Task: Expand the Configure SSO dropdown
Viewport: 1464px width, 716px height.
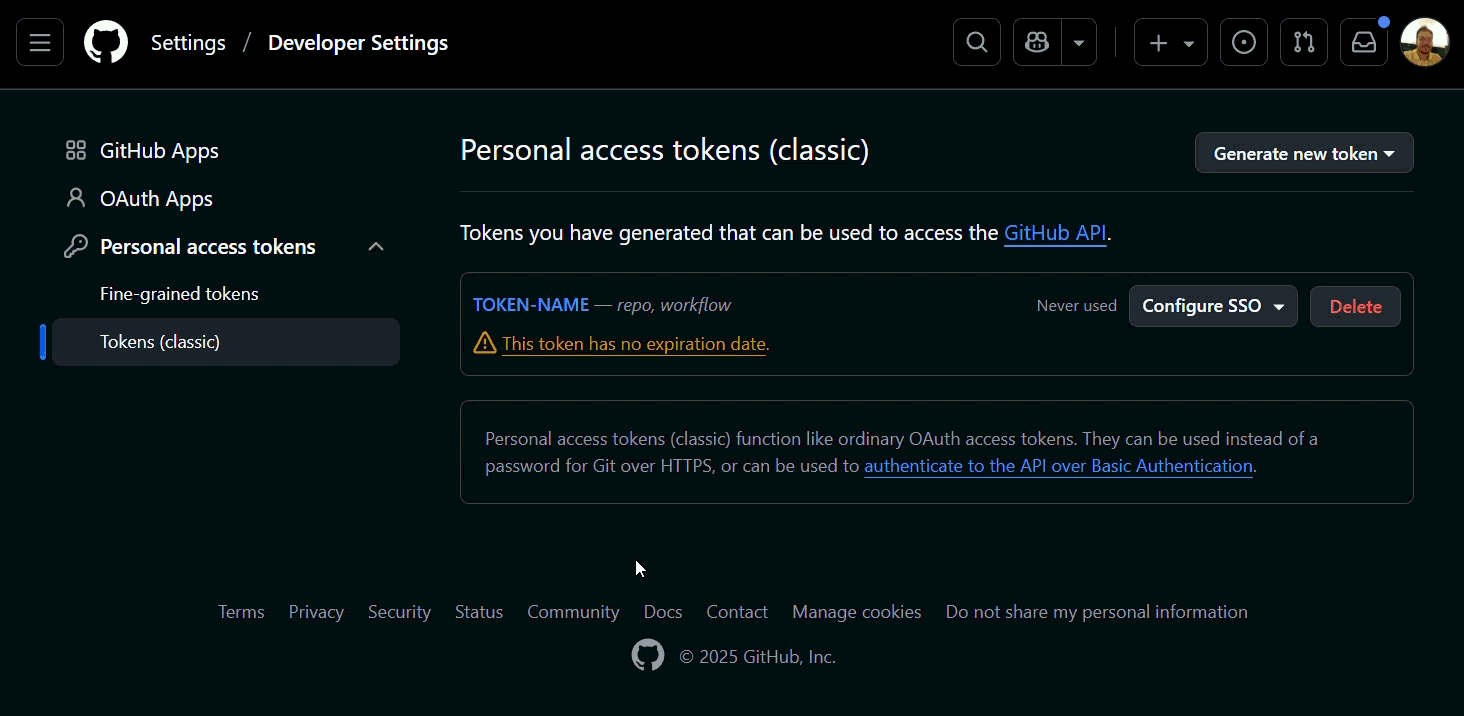Action: pos(1212,306)
